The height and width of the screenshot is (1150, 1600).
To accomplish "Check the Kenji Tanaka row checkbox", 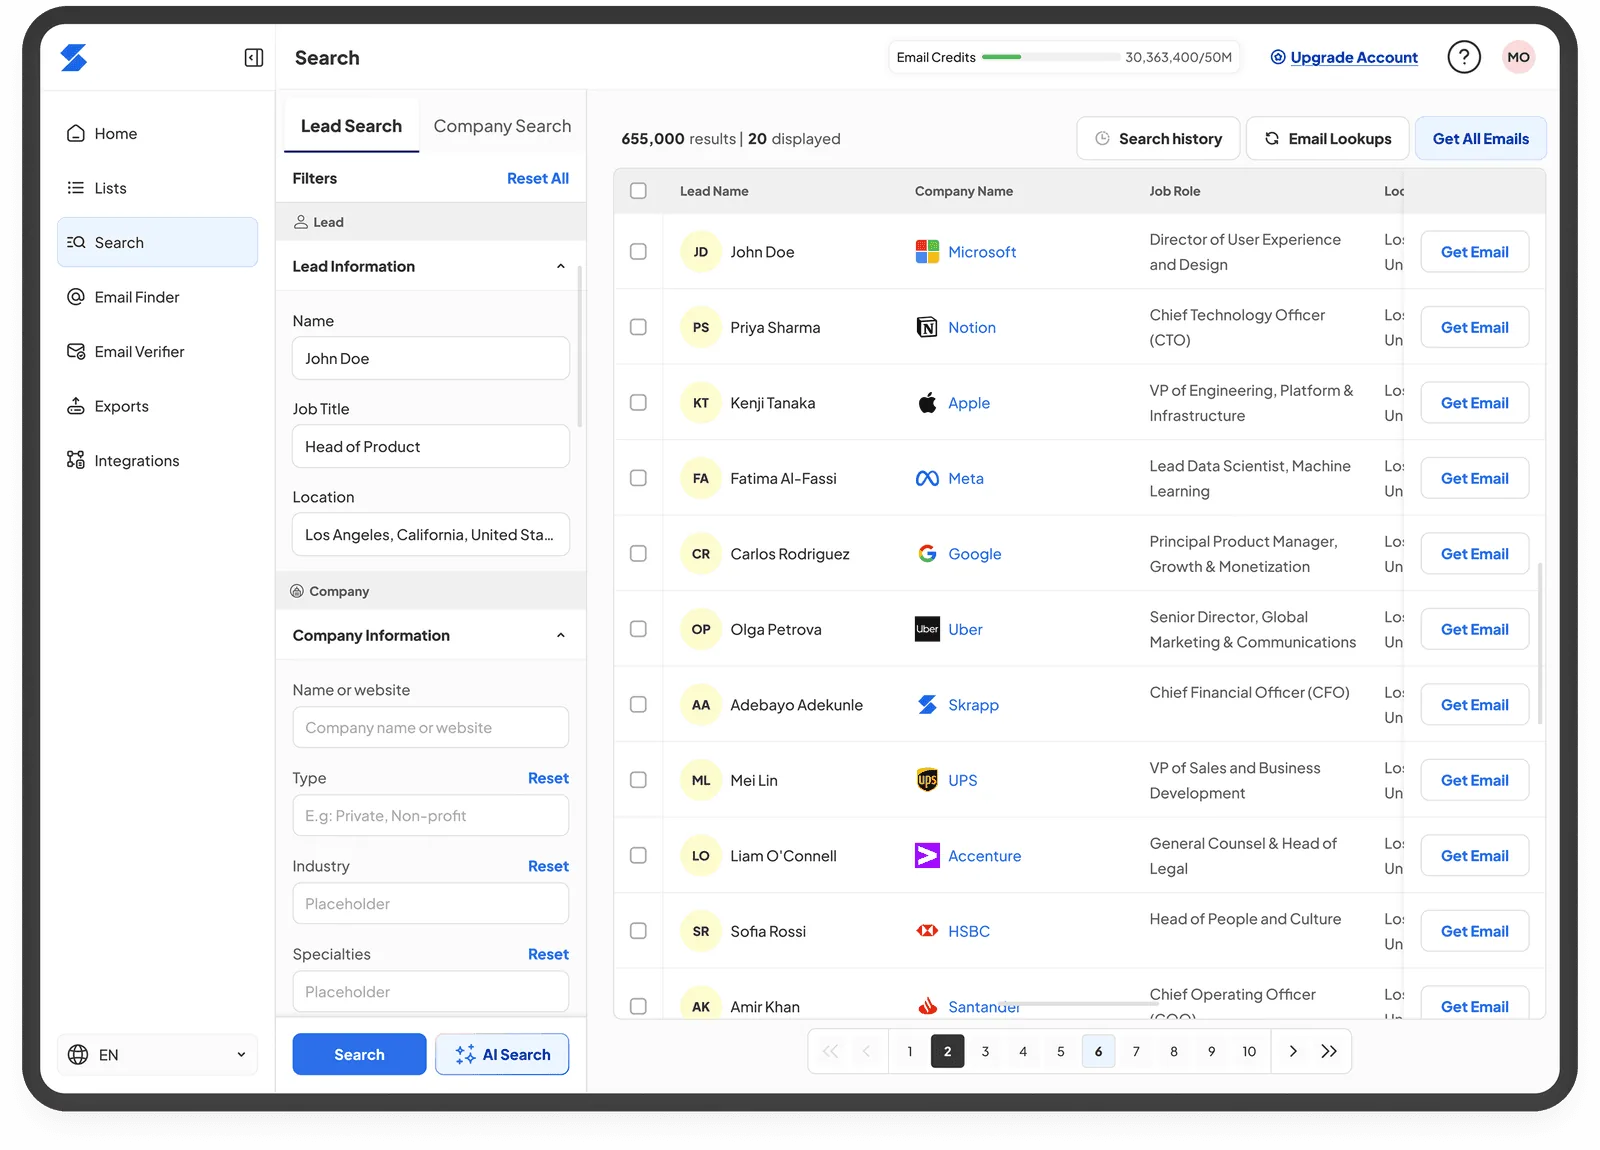I will (x=638, y=403).
